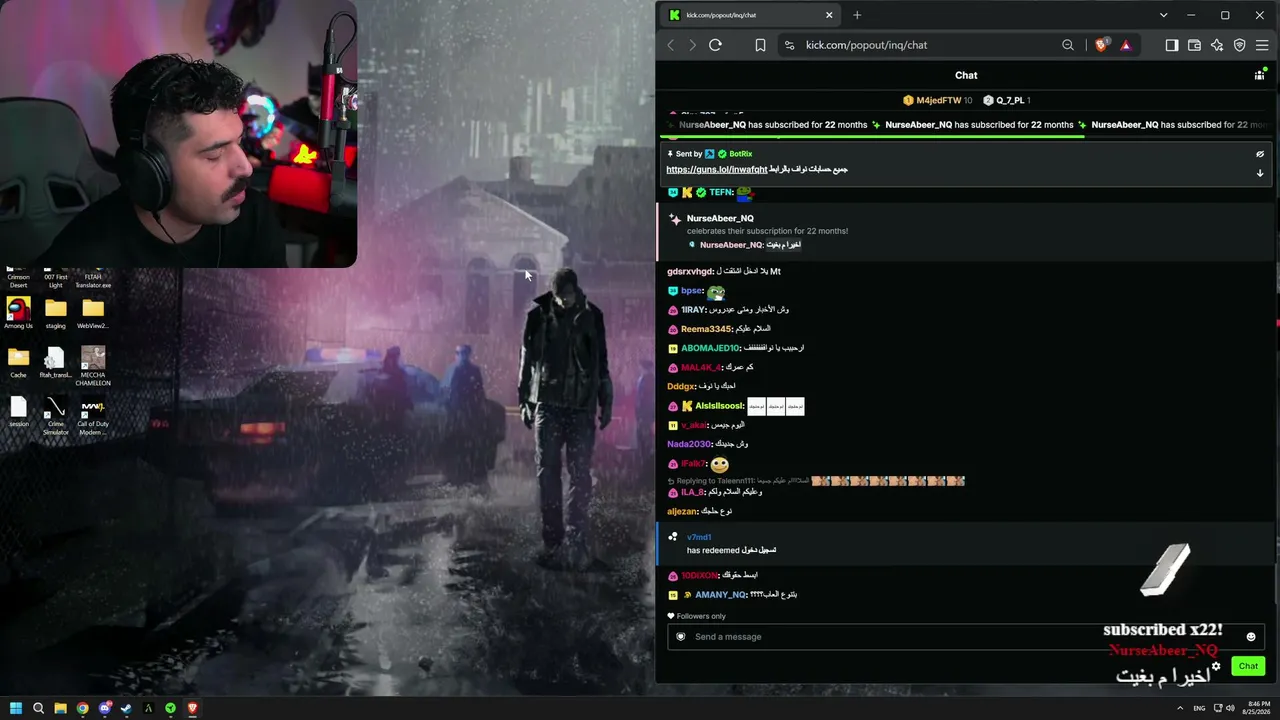
Task: Click username AMANY_NQ in chat
Action: [x=720, y=595]
